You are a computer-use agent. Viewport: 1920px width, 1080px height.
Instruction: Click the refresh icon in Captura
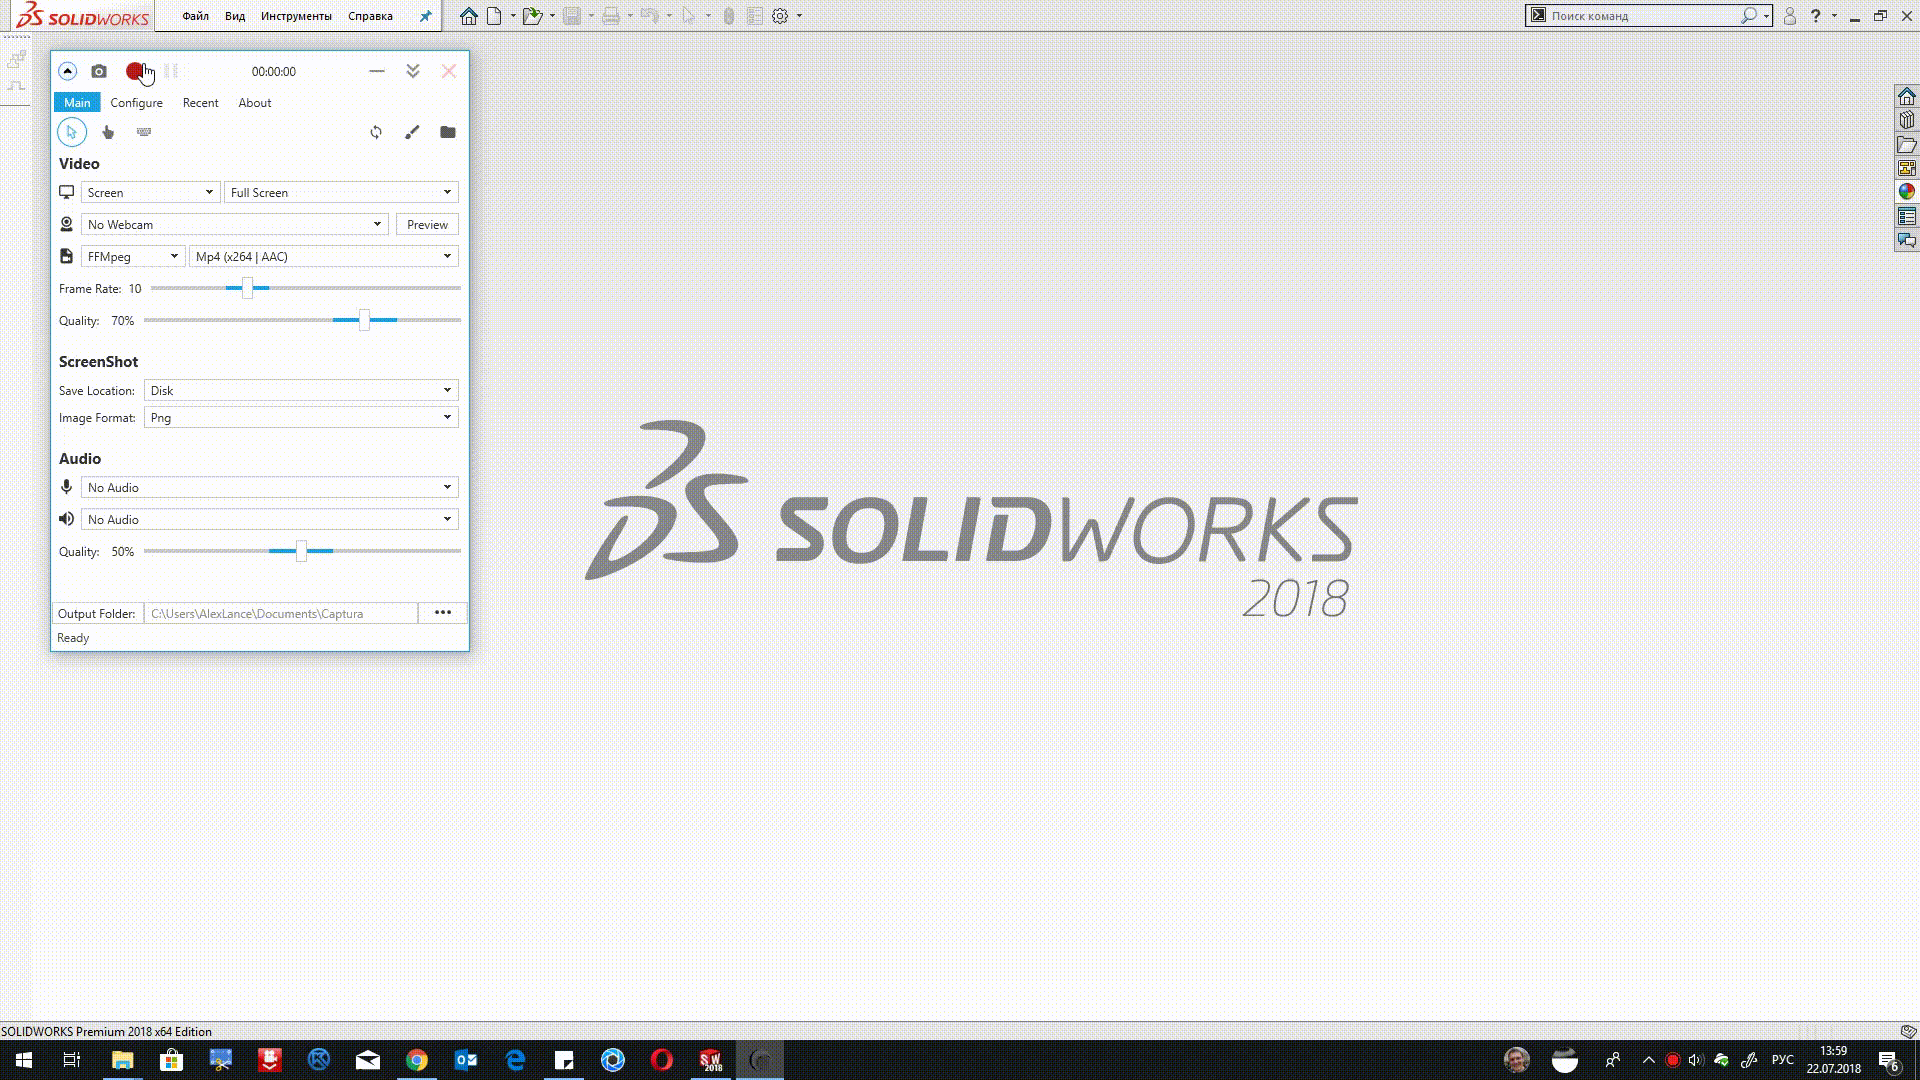click(376, 132)
